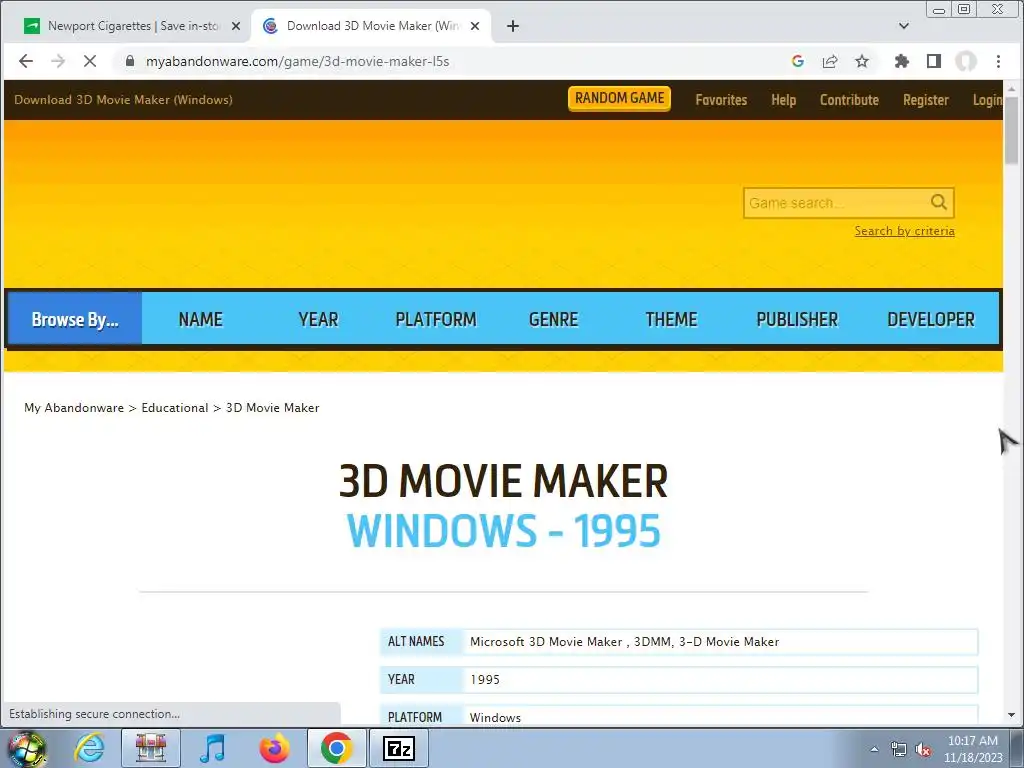Open the Chrome three-dot menu

(x=998, y=61)
